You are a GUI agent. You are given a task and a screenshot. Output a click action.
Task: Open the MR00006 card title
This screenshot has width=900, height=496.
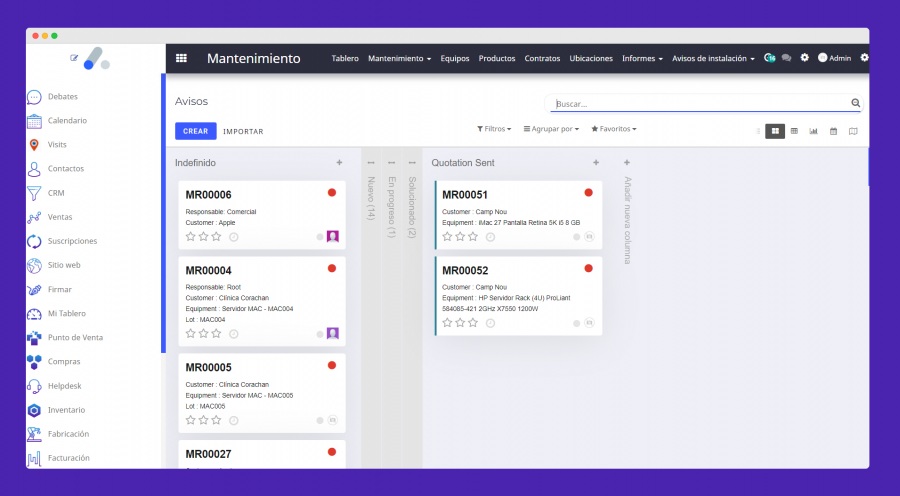(208, 195)
